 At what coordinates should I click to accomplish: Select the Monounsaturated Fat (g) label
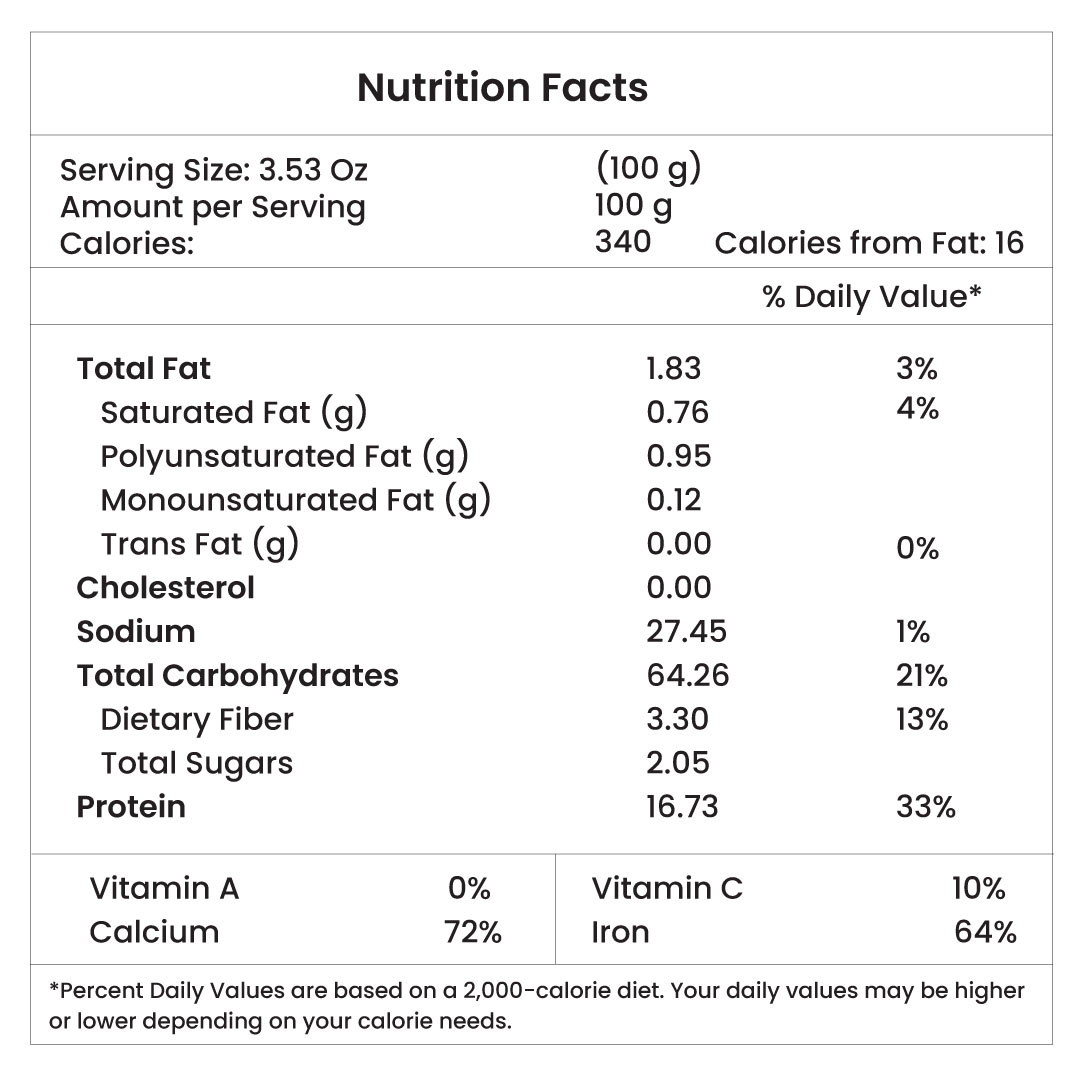point(296,499)
